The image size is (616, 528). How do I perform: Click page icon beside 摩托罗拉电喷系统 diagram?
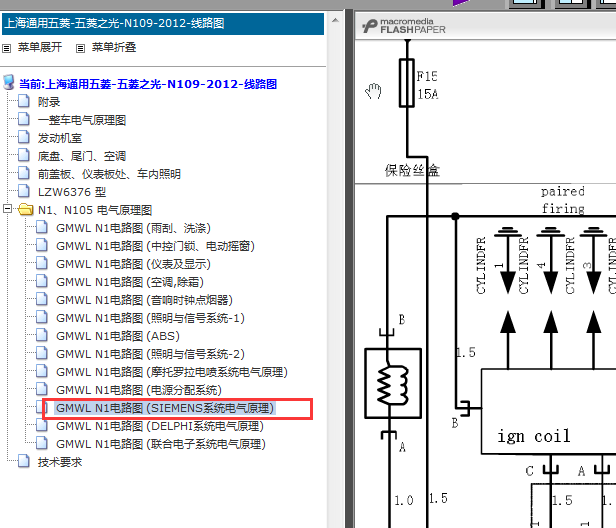coord(42,372)
